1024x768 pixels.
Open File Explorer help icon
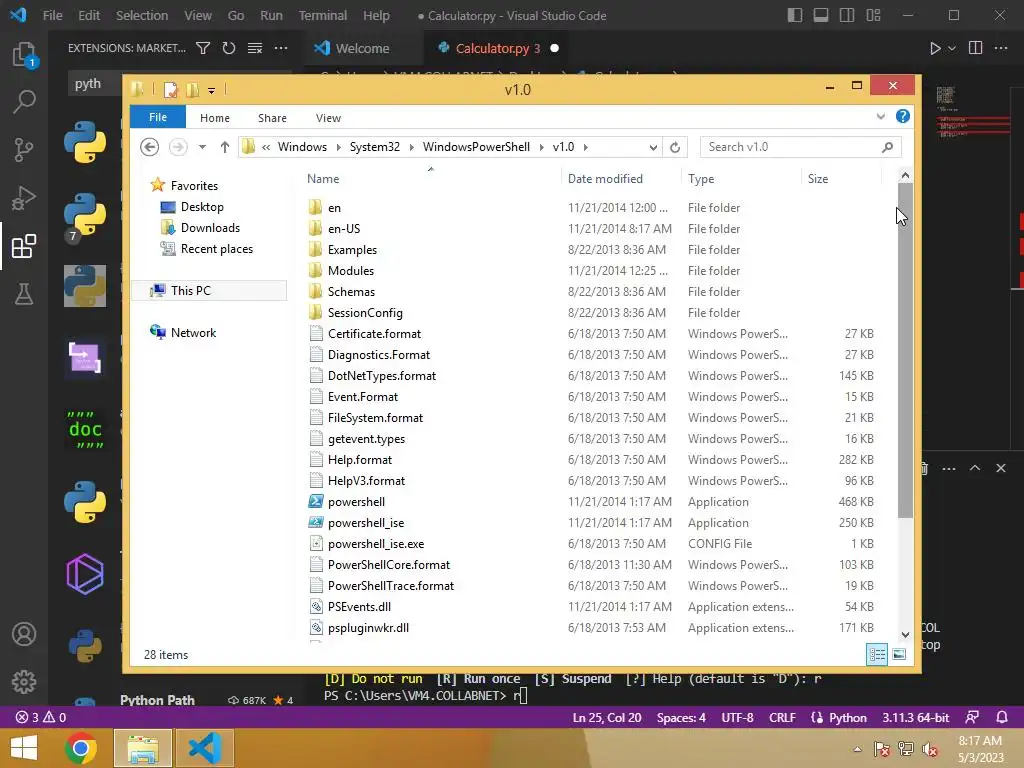(x=903, y=116)
